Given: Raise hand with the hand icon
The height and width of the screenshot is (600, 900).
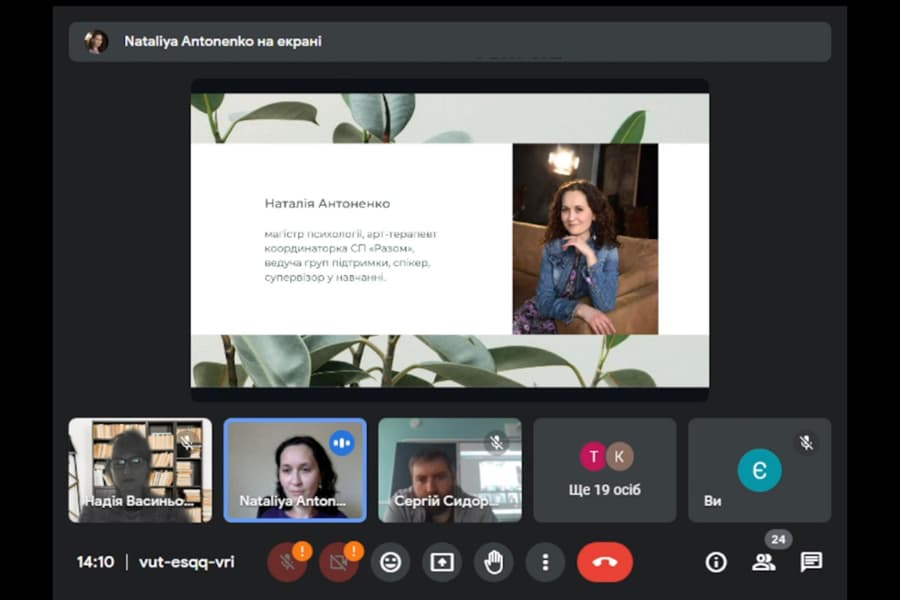Looking at the screenshot, I should pyautogui.click(x=494, y=562).
